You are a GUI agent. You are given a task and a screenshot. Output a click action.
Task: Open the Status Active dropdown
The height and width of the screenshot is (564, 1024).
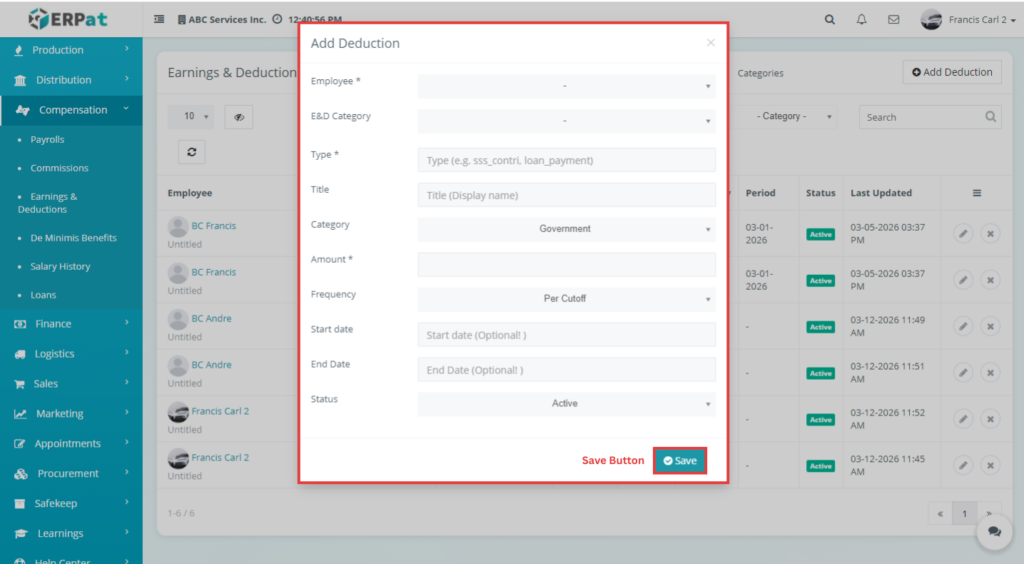pyautogui.click(x=566, y=404)
